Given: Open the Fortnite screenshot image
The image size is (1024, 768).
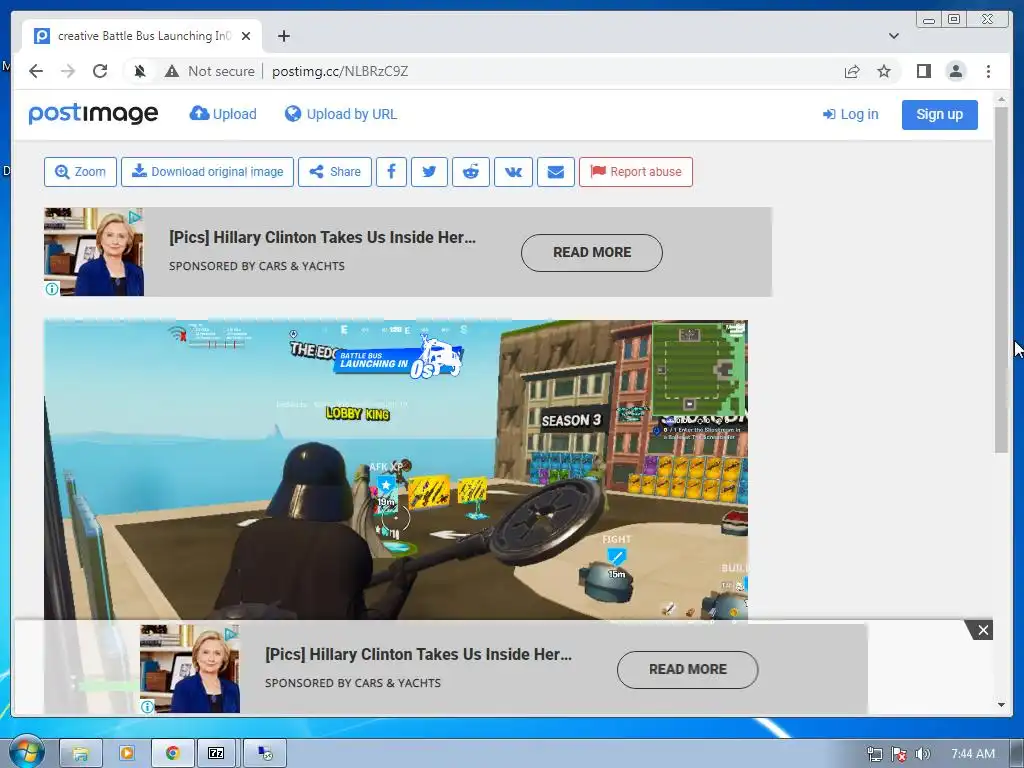Looking at the screenshot, I should [x=396, y=470].
